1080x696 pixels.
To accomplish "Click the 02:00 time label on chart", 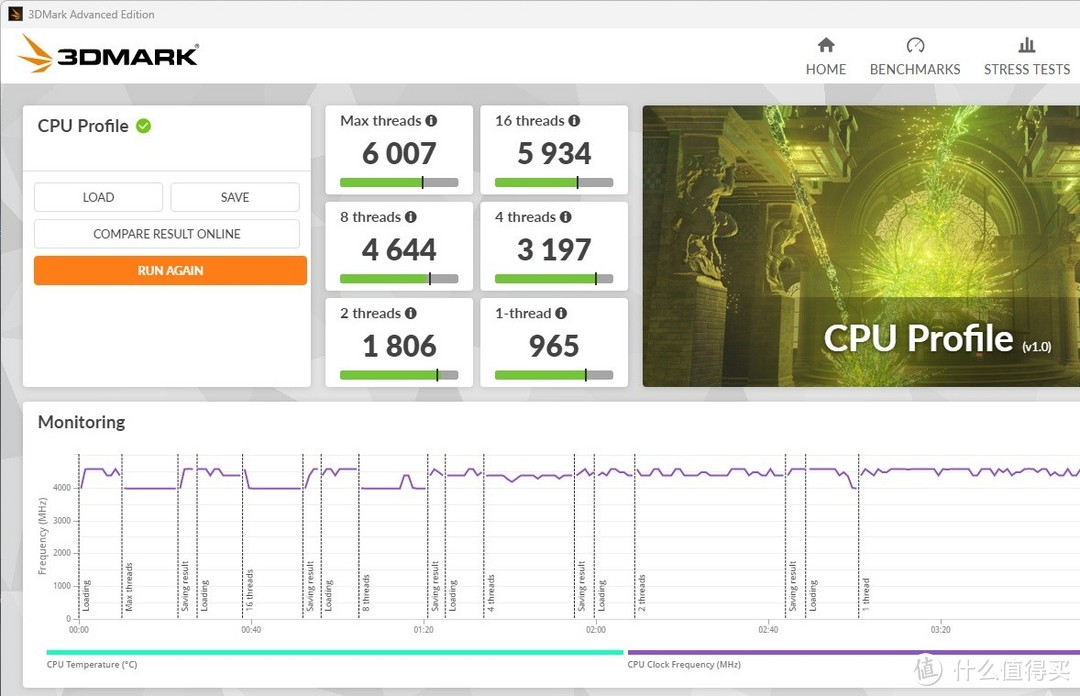I will (596, 630).
